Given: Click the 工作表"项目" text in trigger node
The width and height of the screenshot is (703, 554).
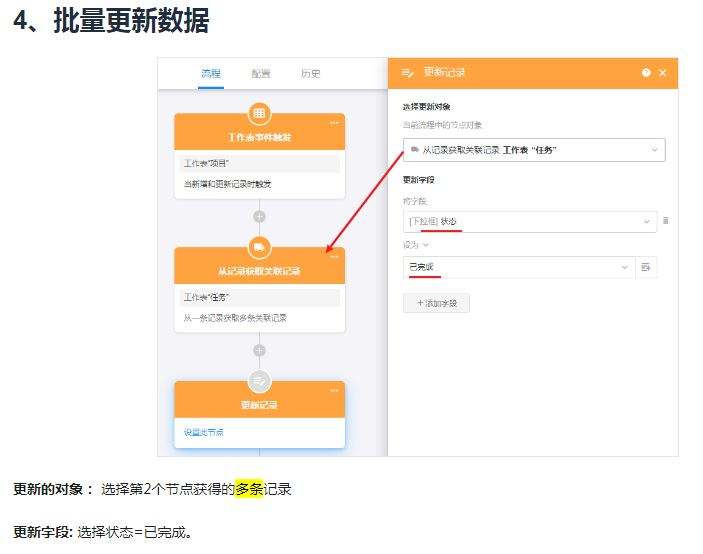Looking at the screenshot, I should tap(206, 163).
